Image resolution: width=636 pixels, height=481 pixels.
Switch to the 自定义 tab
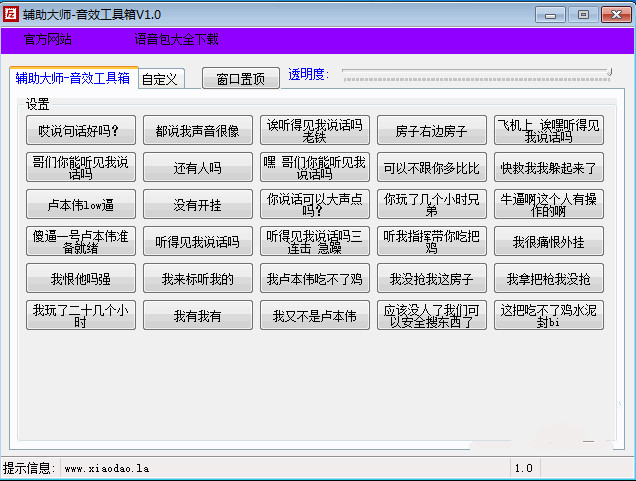[x=161, y=79]
